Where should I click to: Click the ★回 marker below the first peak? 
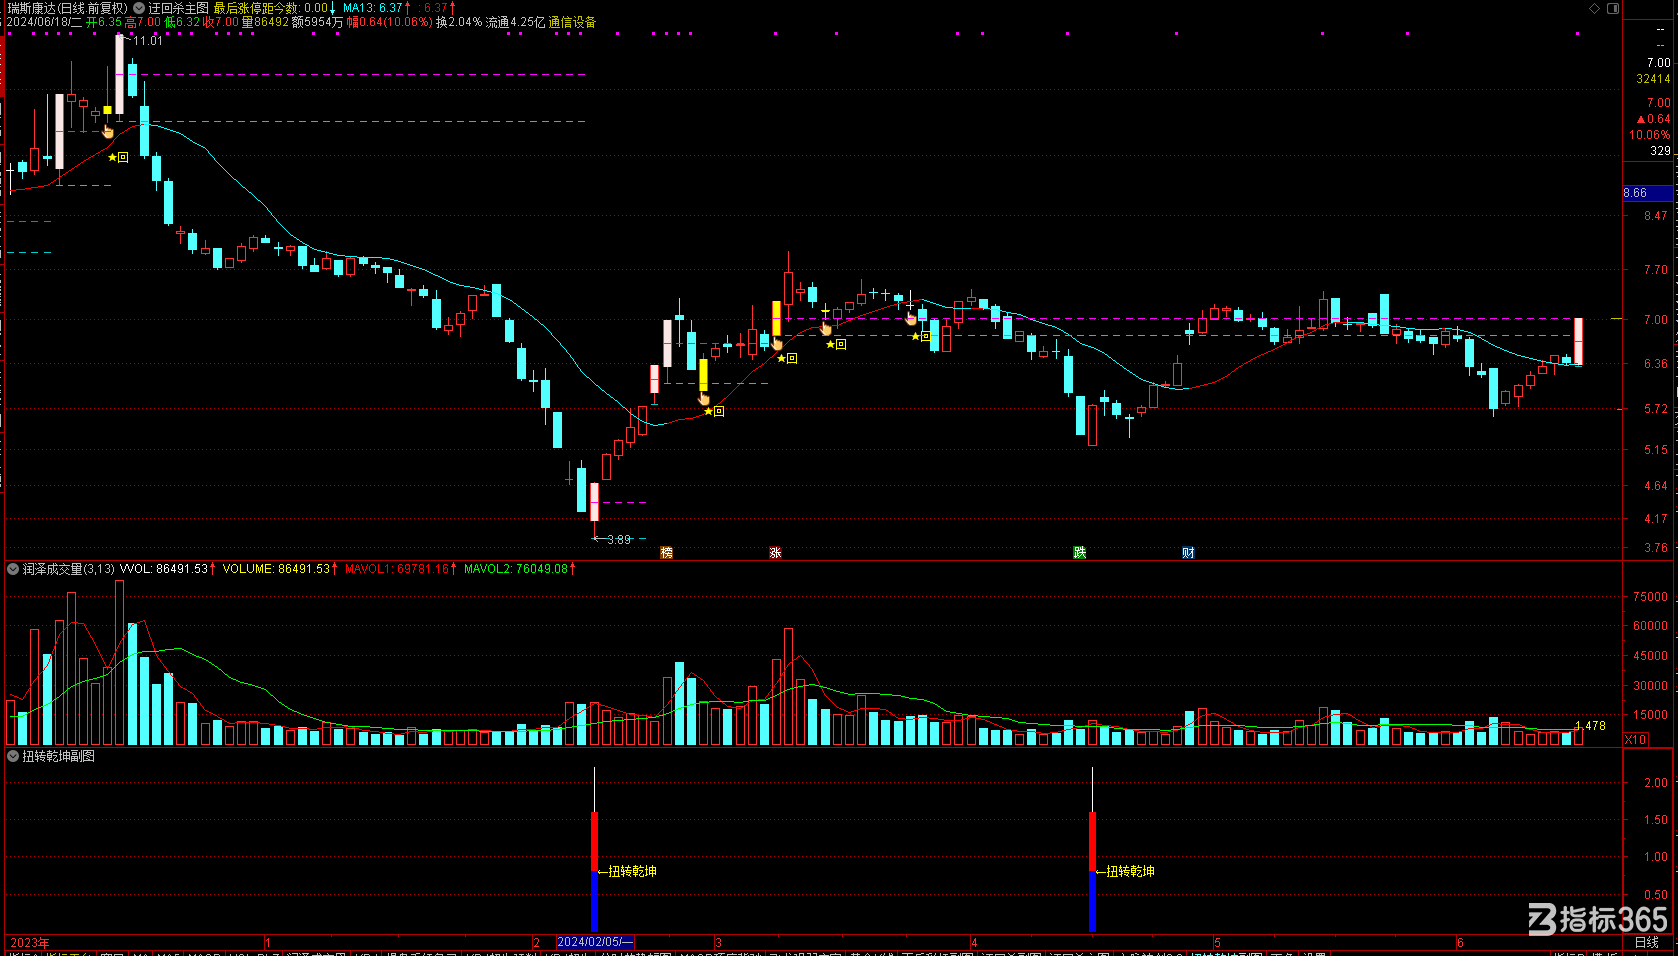[x=118, y=157]
